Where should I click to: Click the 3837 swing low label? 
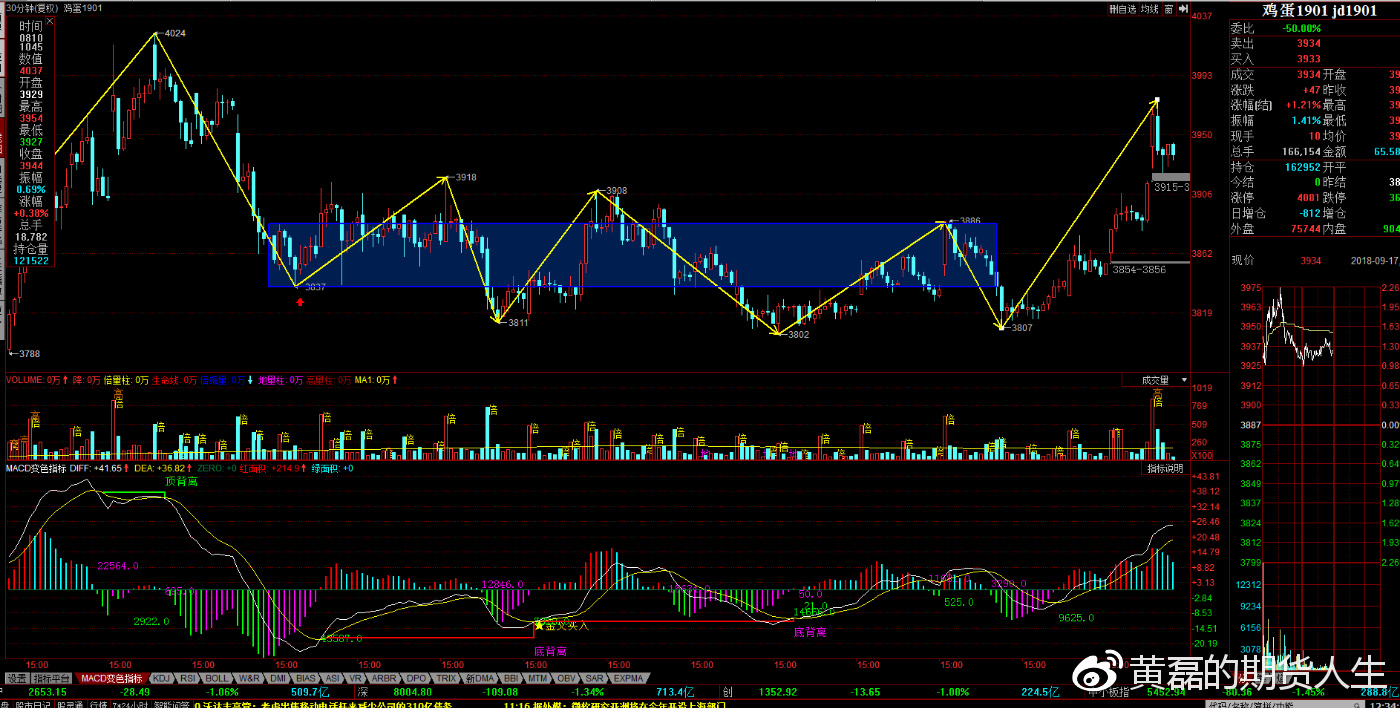point(315,287)
